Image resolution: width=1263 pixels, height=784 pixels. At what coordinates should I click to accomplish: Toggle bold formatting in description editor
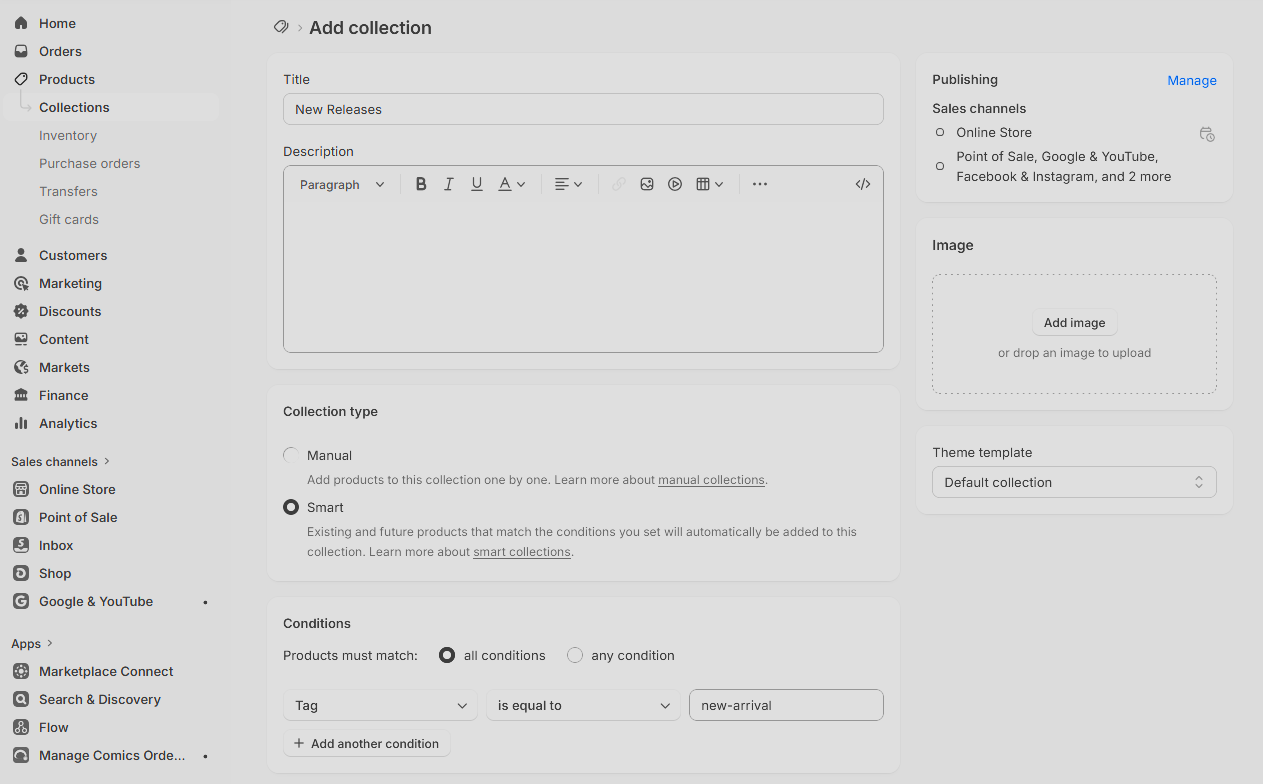(421, 184)
